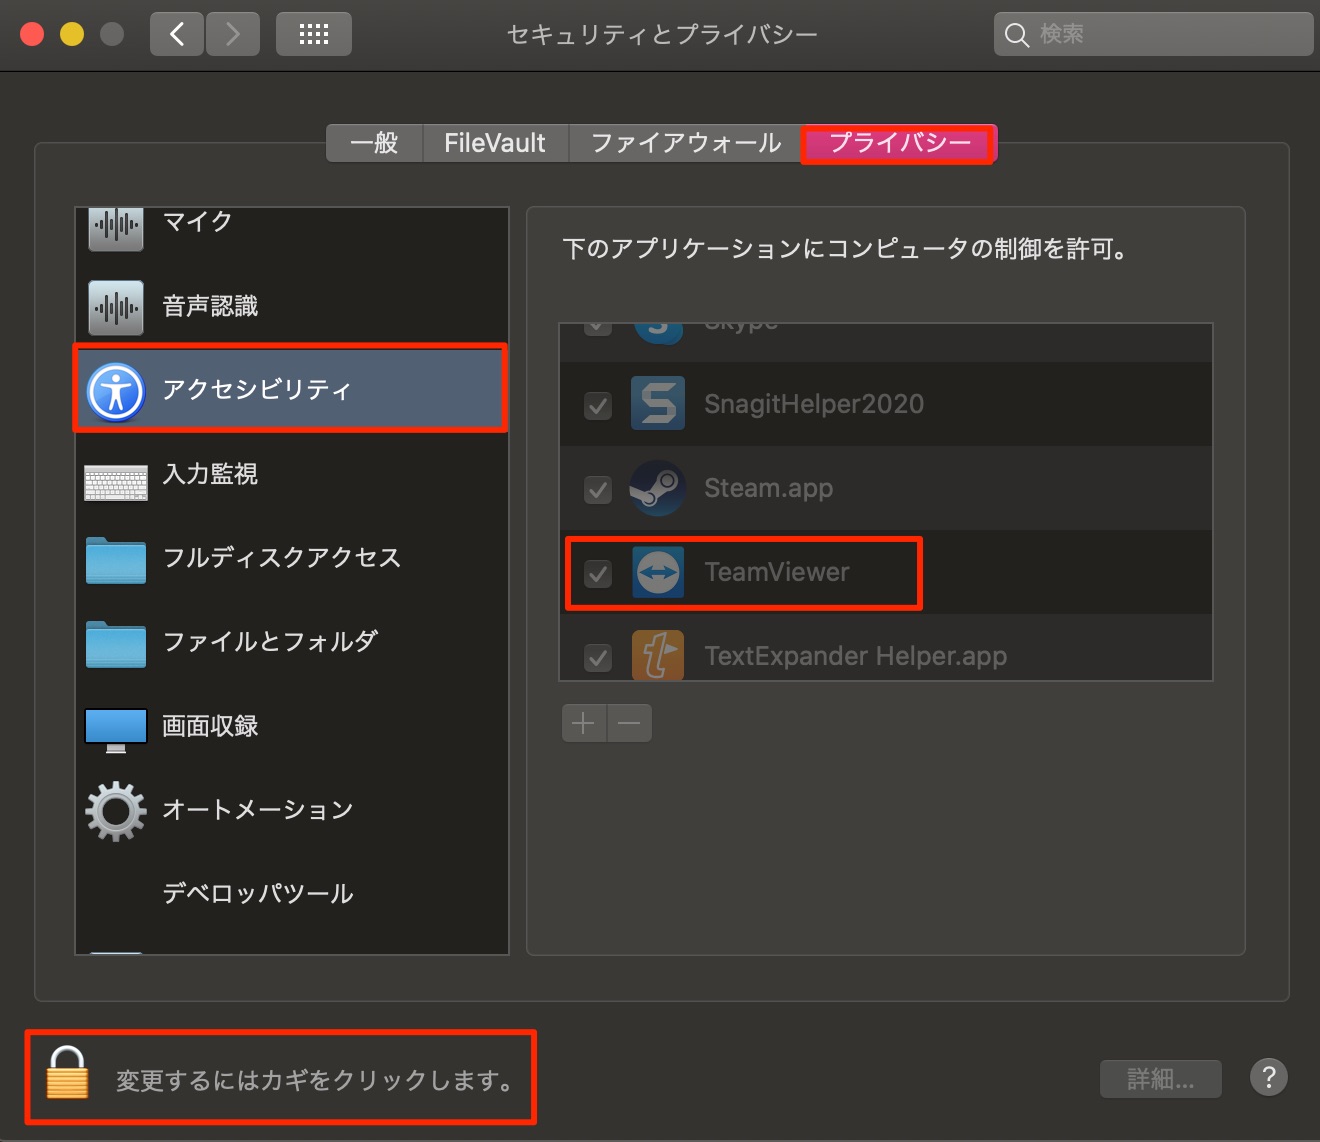Go back with the left arrow button
This screenshot has width=1320, height=1142.
point(177,34)
